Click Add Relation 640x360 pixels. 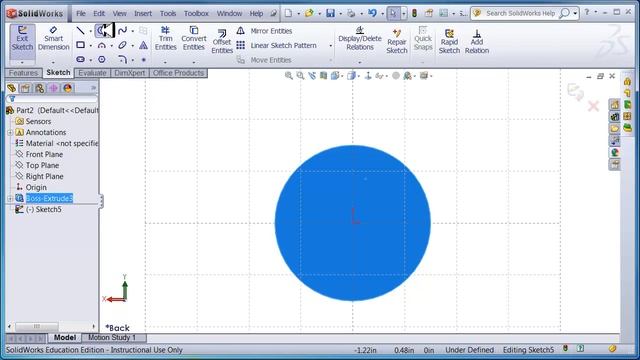[x=476, y=42]
